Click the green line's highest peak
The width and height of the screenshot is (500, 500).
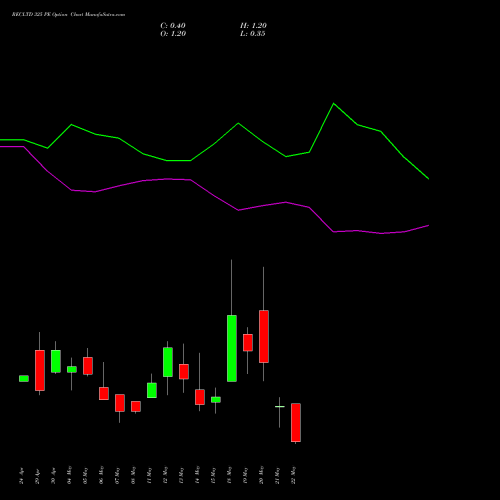click(334, 104)
